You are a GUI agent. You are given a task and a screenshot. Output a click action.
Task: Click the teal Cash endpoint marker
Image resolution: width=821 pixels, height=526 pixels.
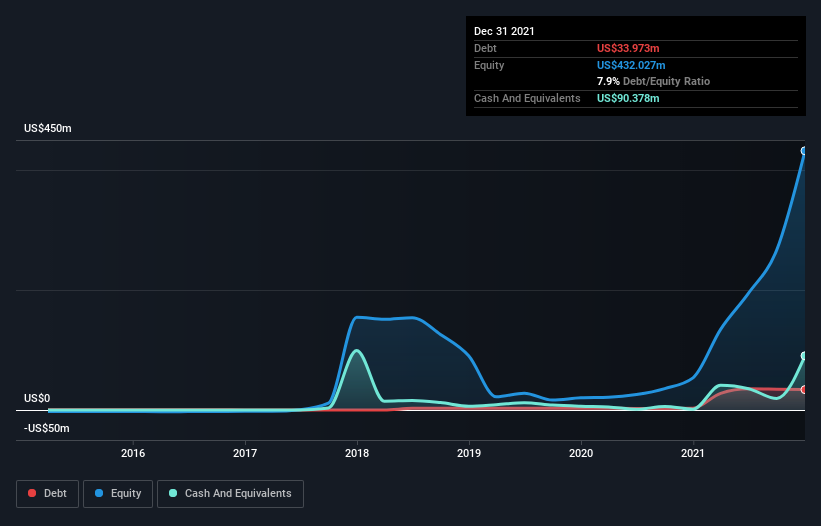tap(804, 356)
